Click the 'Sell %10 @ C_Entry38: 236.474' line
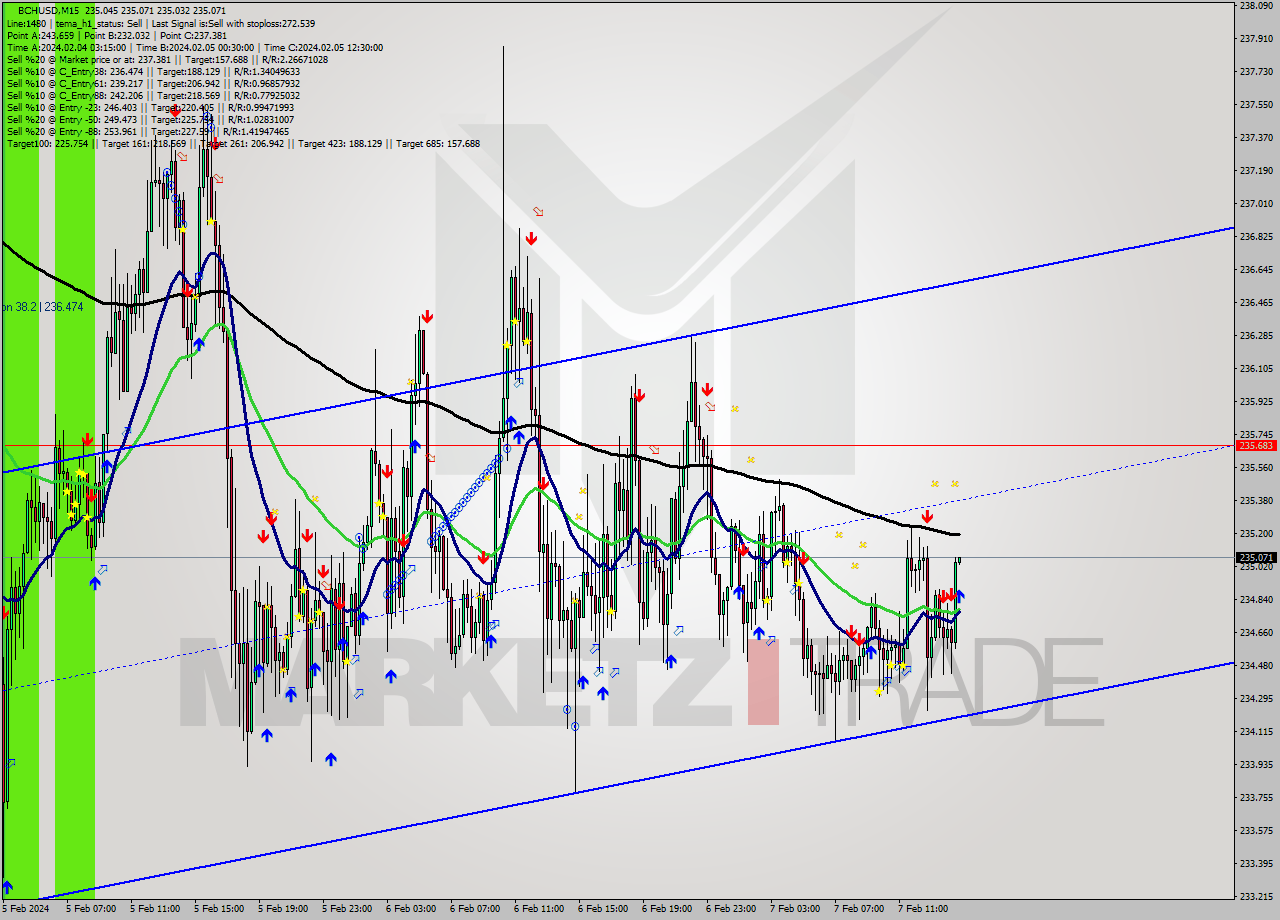The image size is (1280, 920). point(153,71)
